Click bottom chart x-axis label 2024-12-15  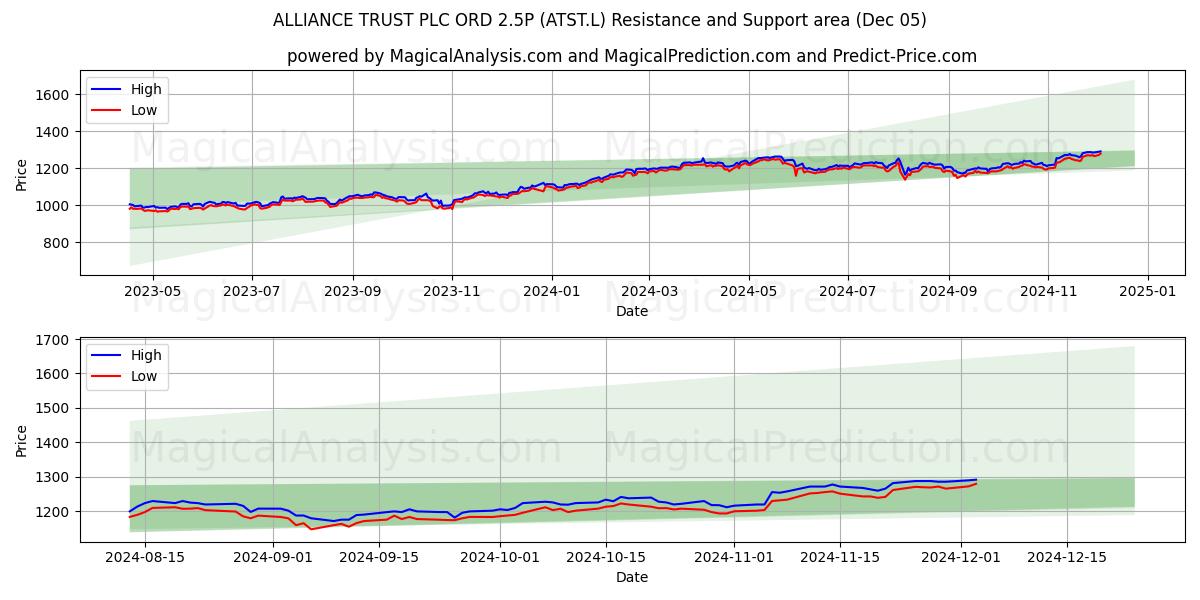tap(1066, 559)
